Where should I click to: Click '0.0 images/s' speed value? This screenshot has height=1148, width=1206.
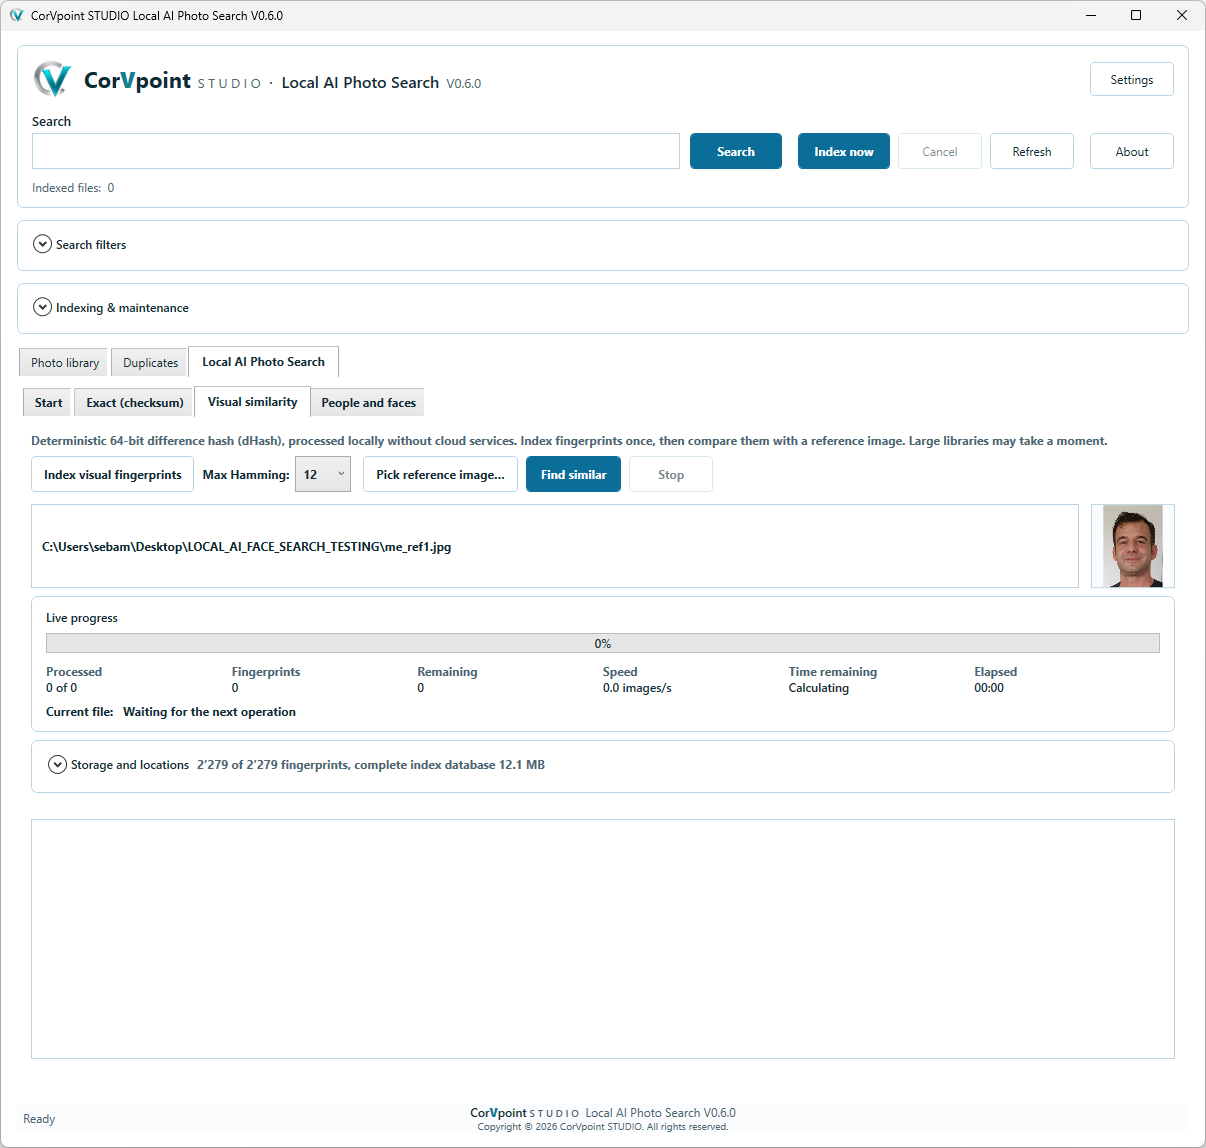(x=637, y=688)
